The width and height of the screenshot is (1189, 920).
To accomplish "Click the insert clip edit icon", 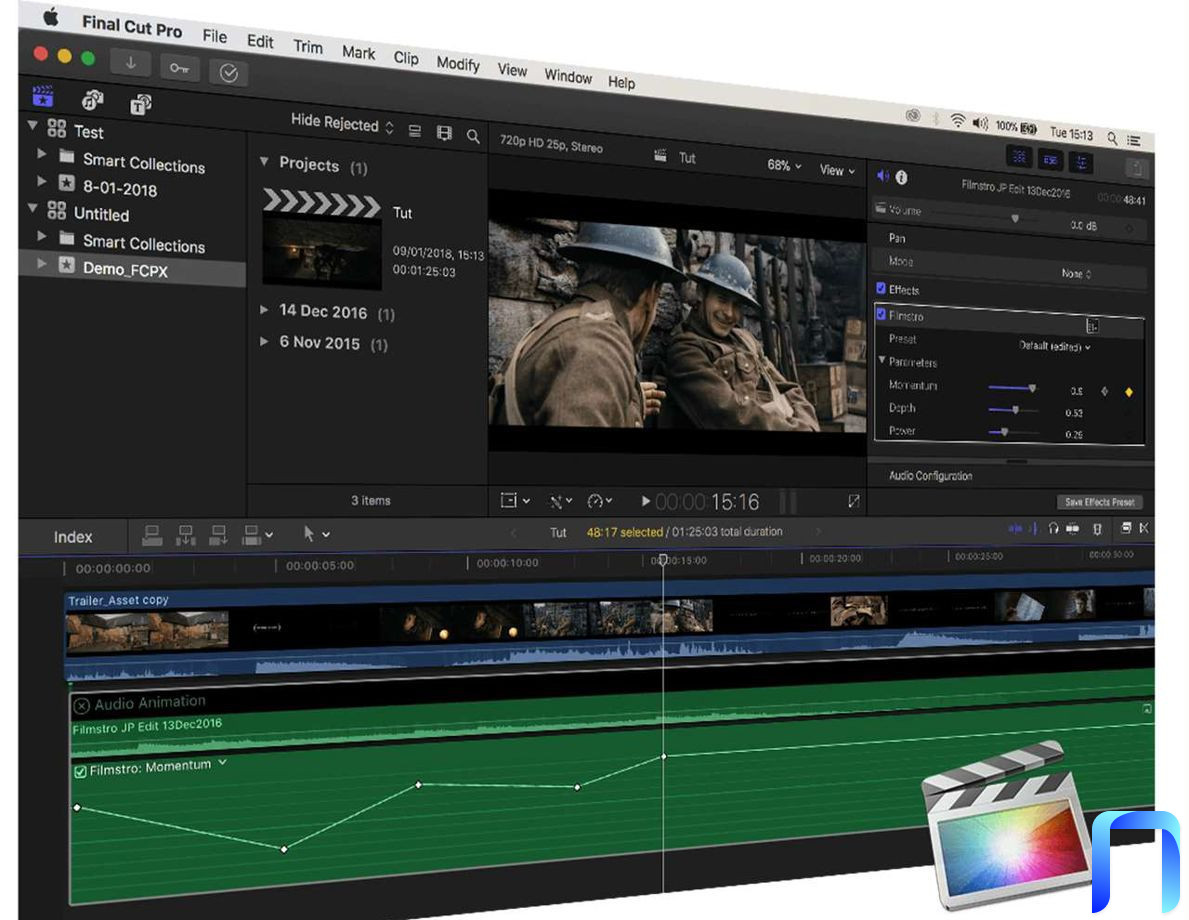I will coord(185,535).
